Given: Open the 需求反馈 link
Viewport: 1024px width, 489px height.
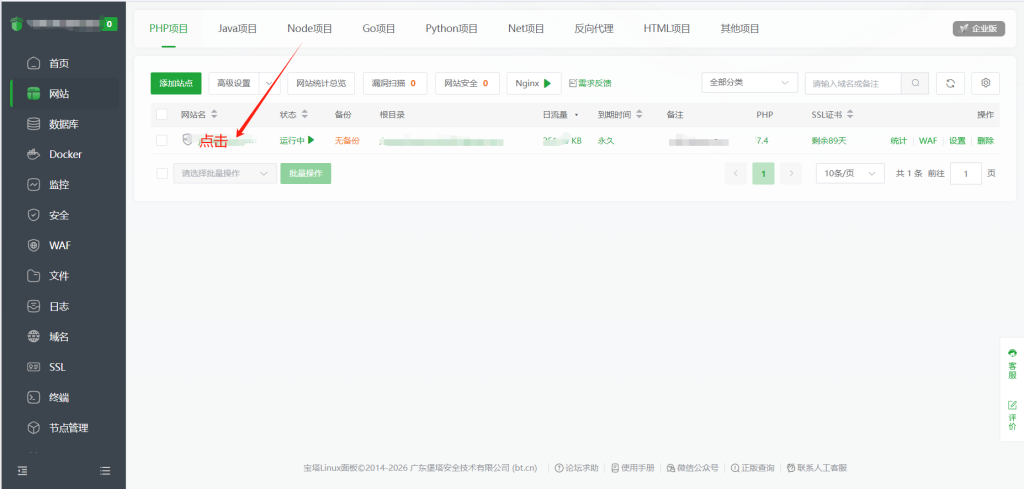Looking at the screenshot, I should point(590,84).
